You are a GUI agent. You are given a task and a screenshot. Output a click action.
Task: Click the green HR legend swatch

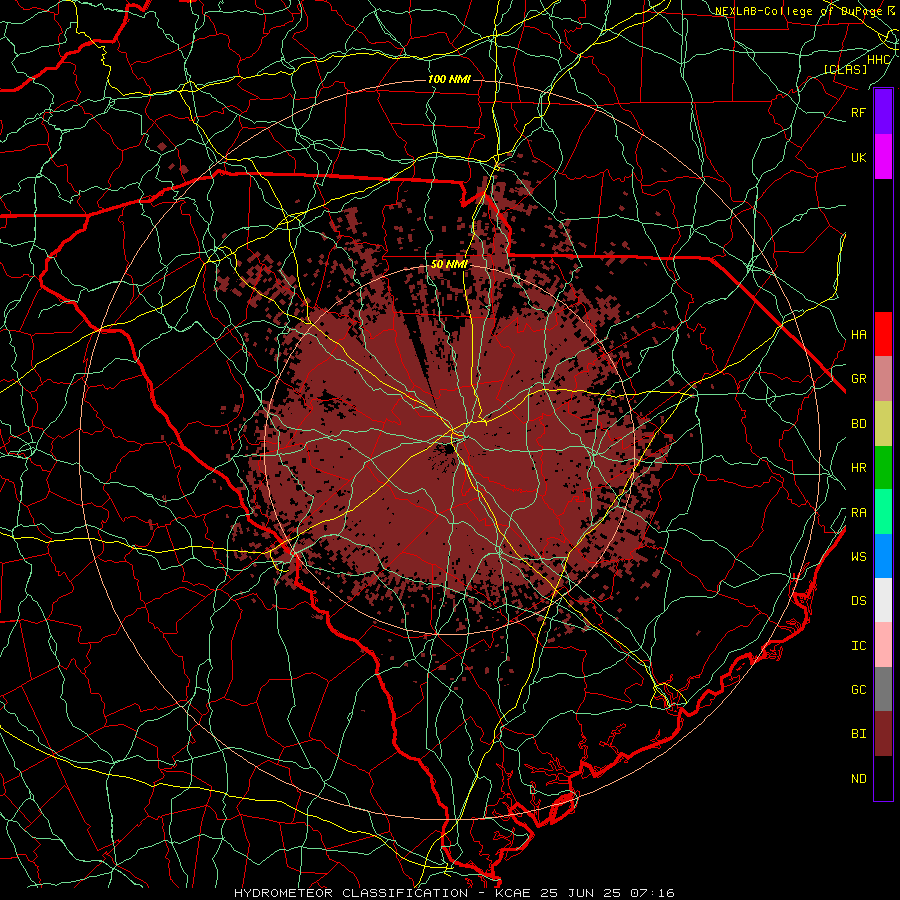(883, 468)
